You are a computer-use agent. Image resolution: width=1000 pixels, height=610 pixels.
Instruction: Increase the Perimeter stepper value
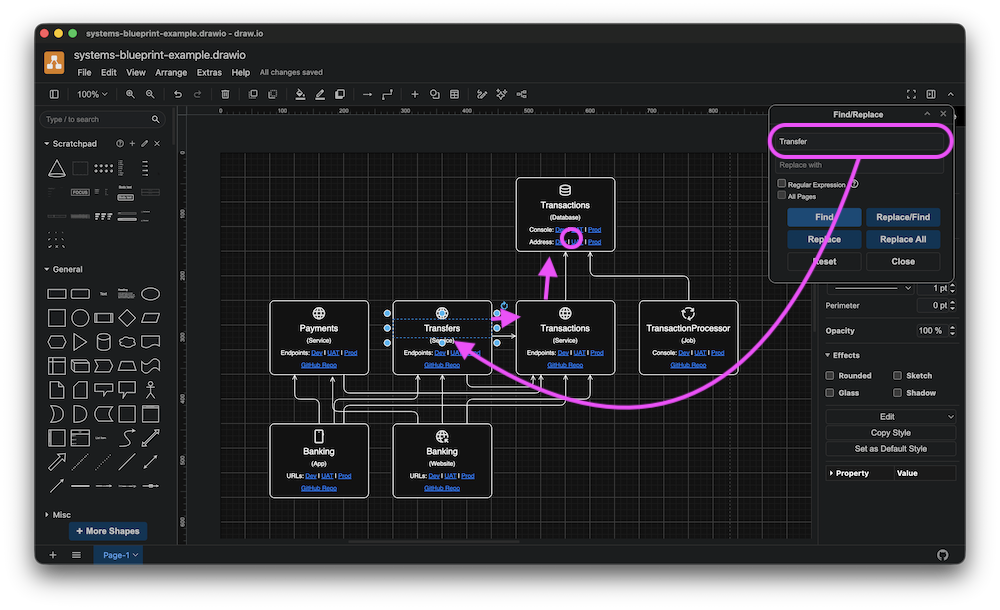click(953, 303)
